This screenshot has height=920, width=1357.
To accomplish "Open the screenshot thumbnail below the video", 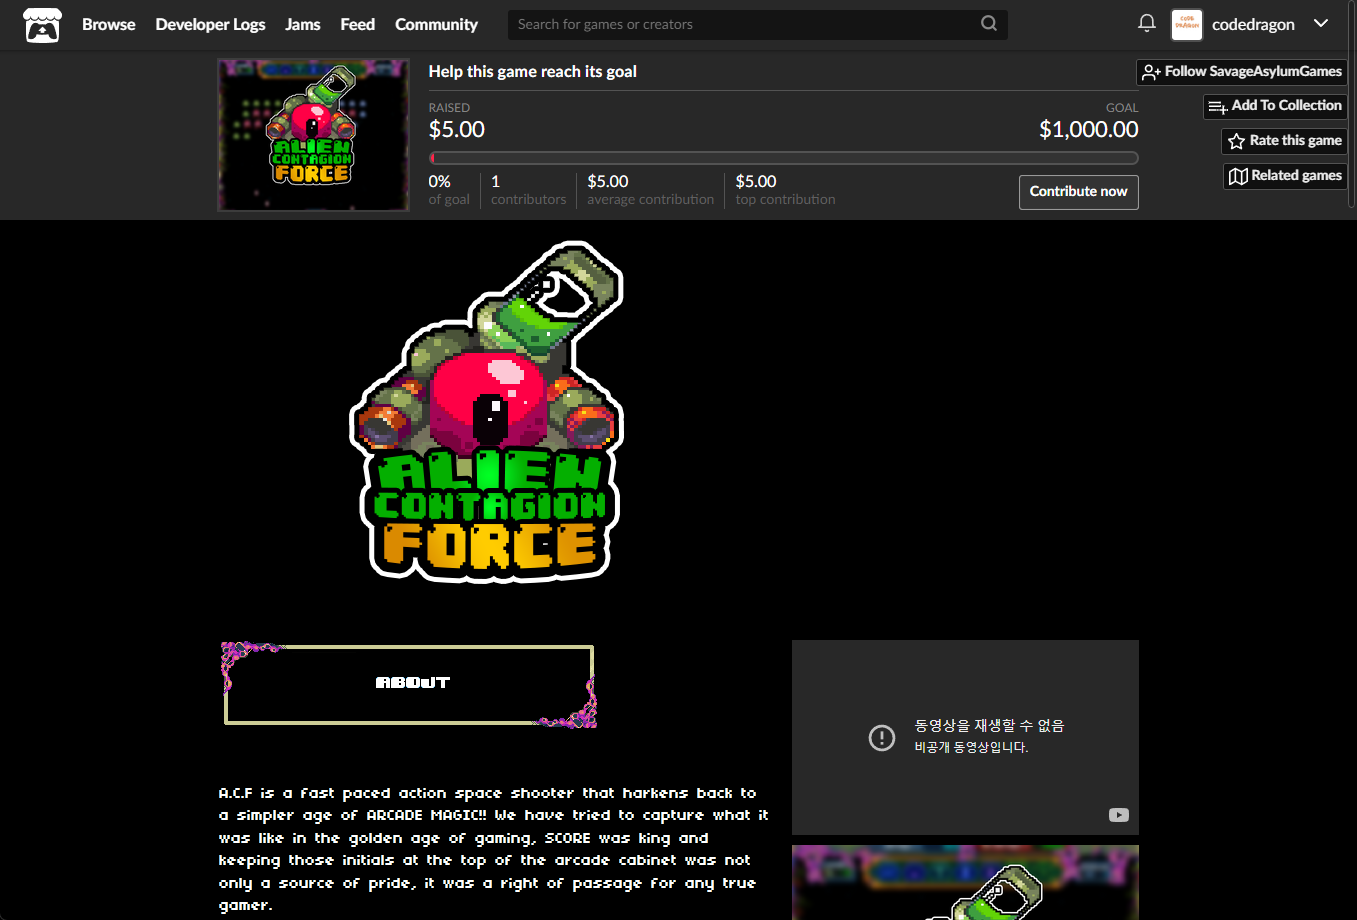I will pos(965,882).
